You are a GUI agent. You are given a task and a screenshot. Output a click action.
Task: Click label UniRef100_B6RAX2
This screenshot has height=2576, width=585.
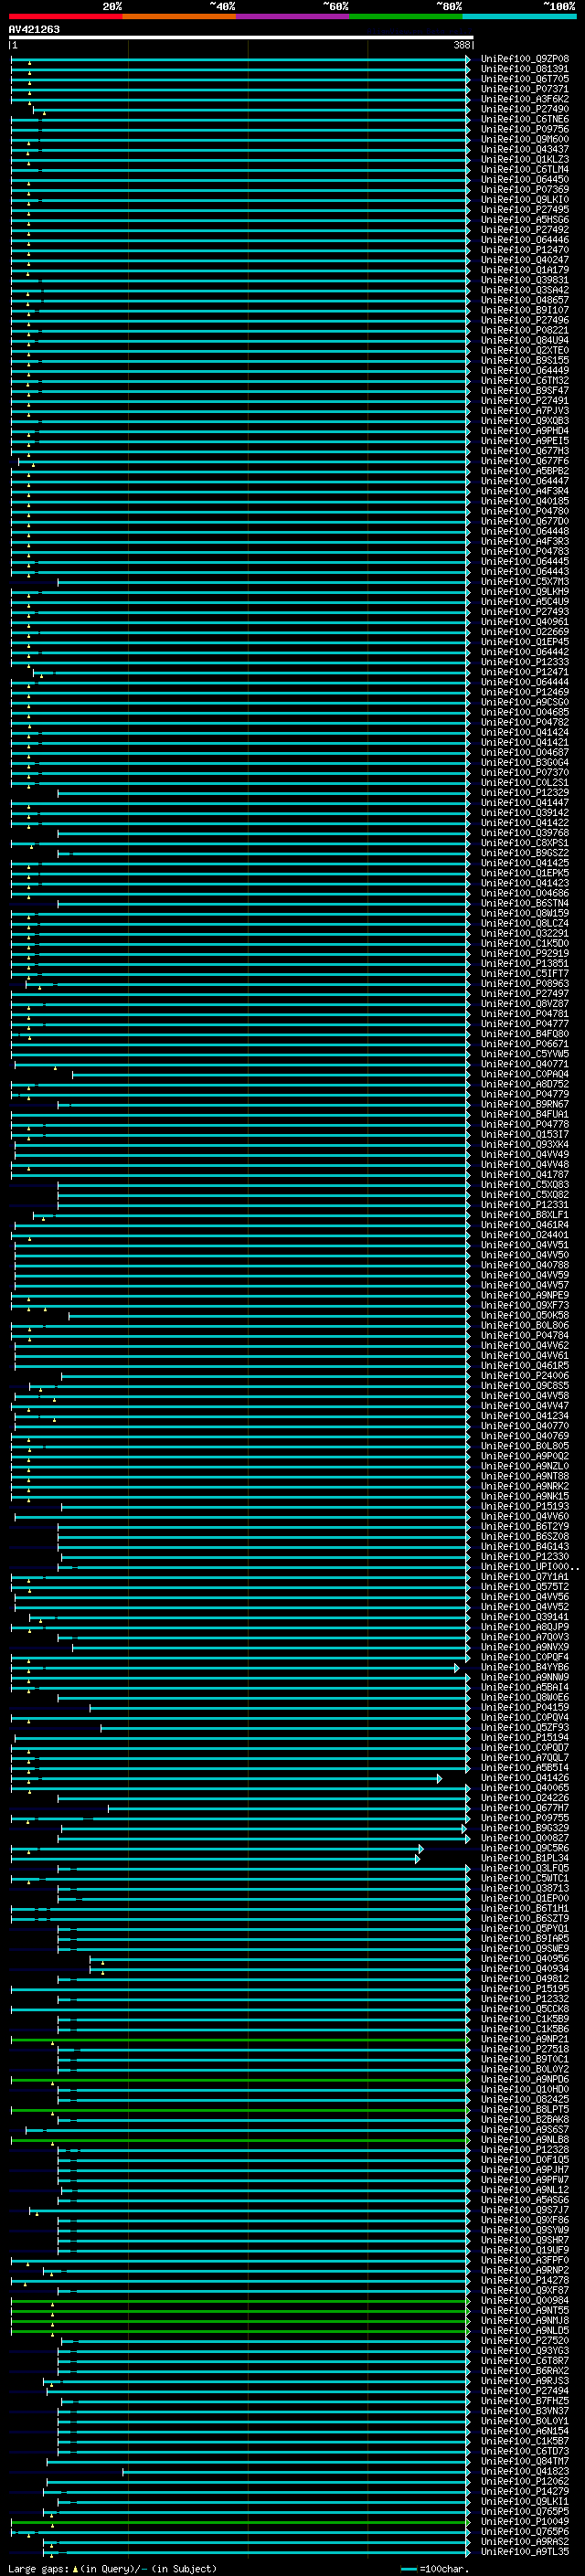point(524,2371)
